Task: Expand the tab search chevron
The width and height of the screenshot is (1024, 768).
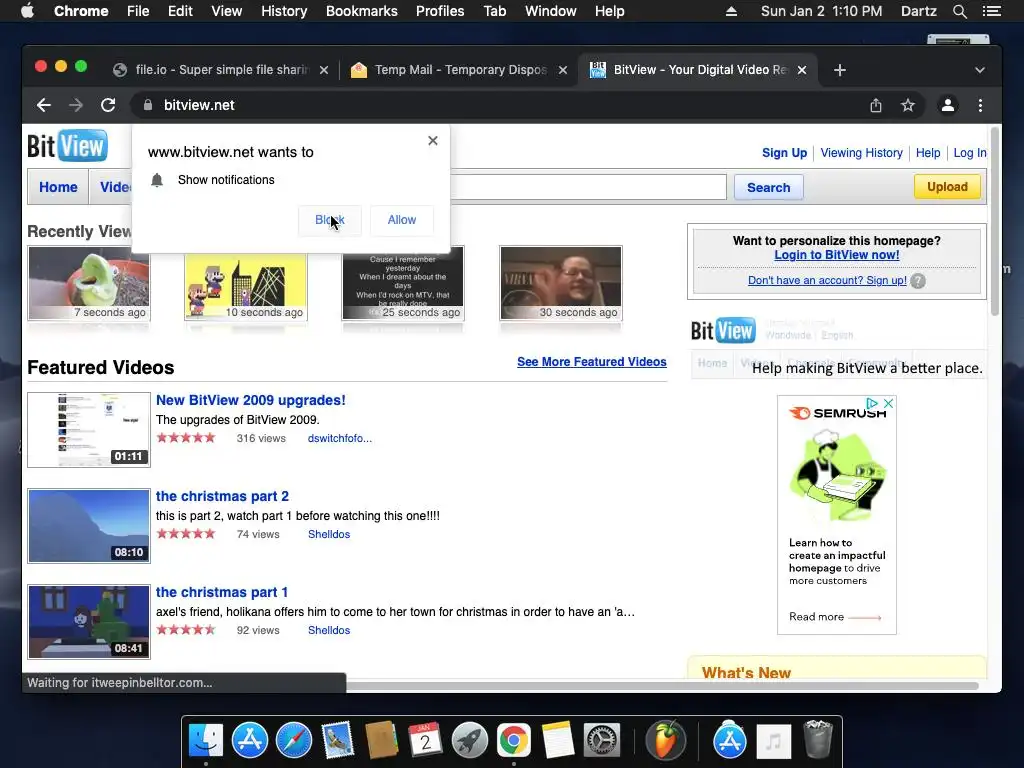Action: coord(980,70)
